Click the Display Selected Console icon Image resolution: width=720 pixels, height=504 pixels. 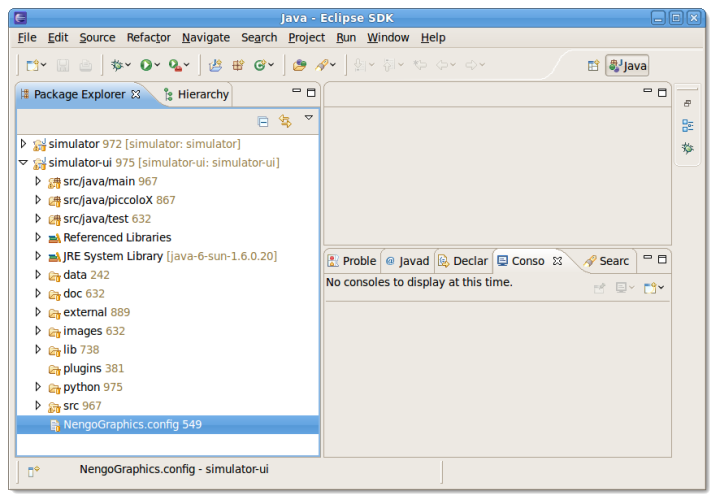pos(621,288)
